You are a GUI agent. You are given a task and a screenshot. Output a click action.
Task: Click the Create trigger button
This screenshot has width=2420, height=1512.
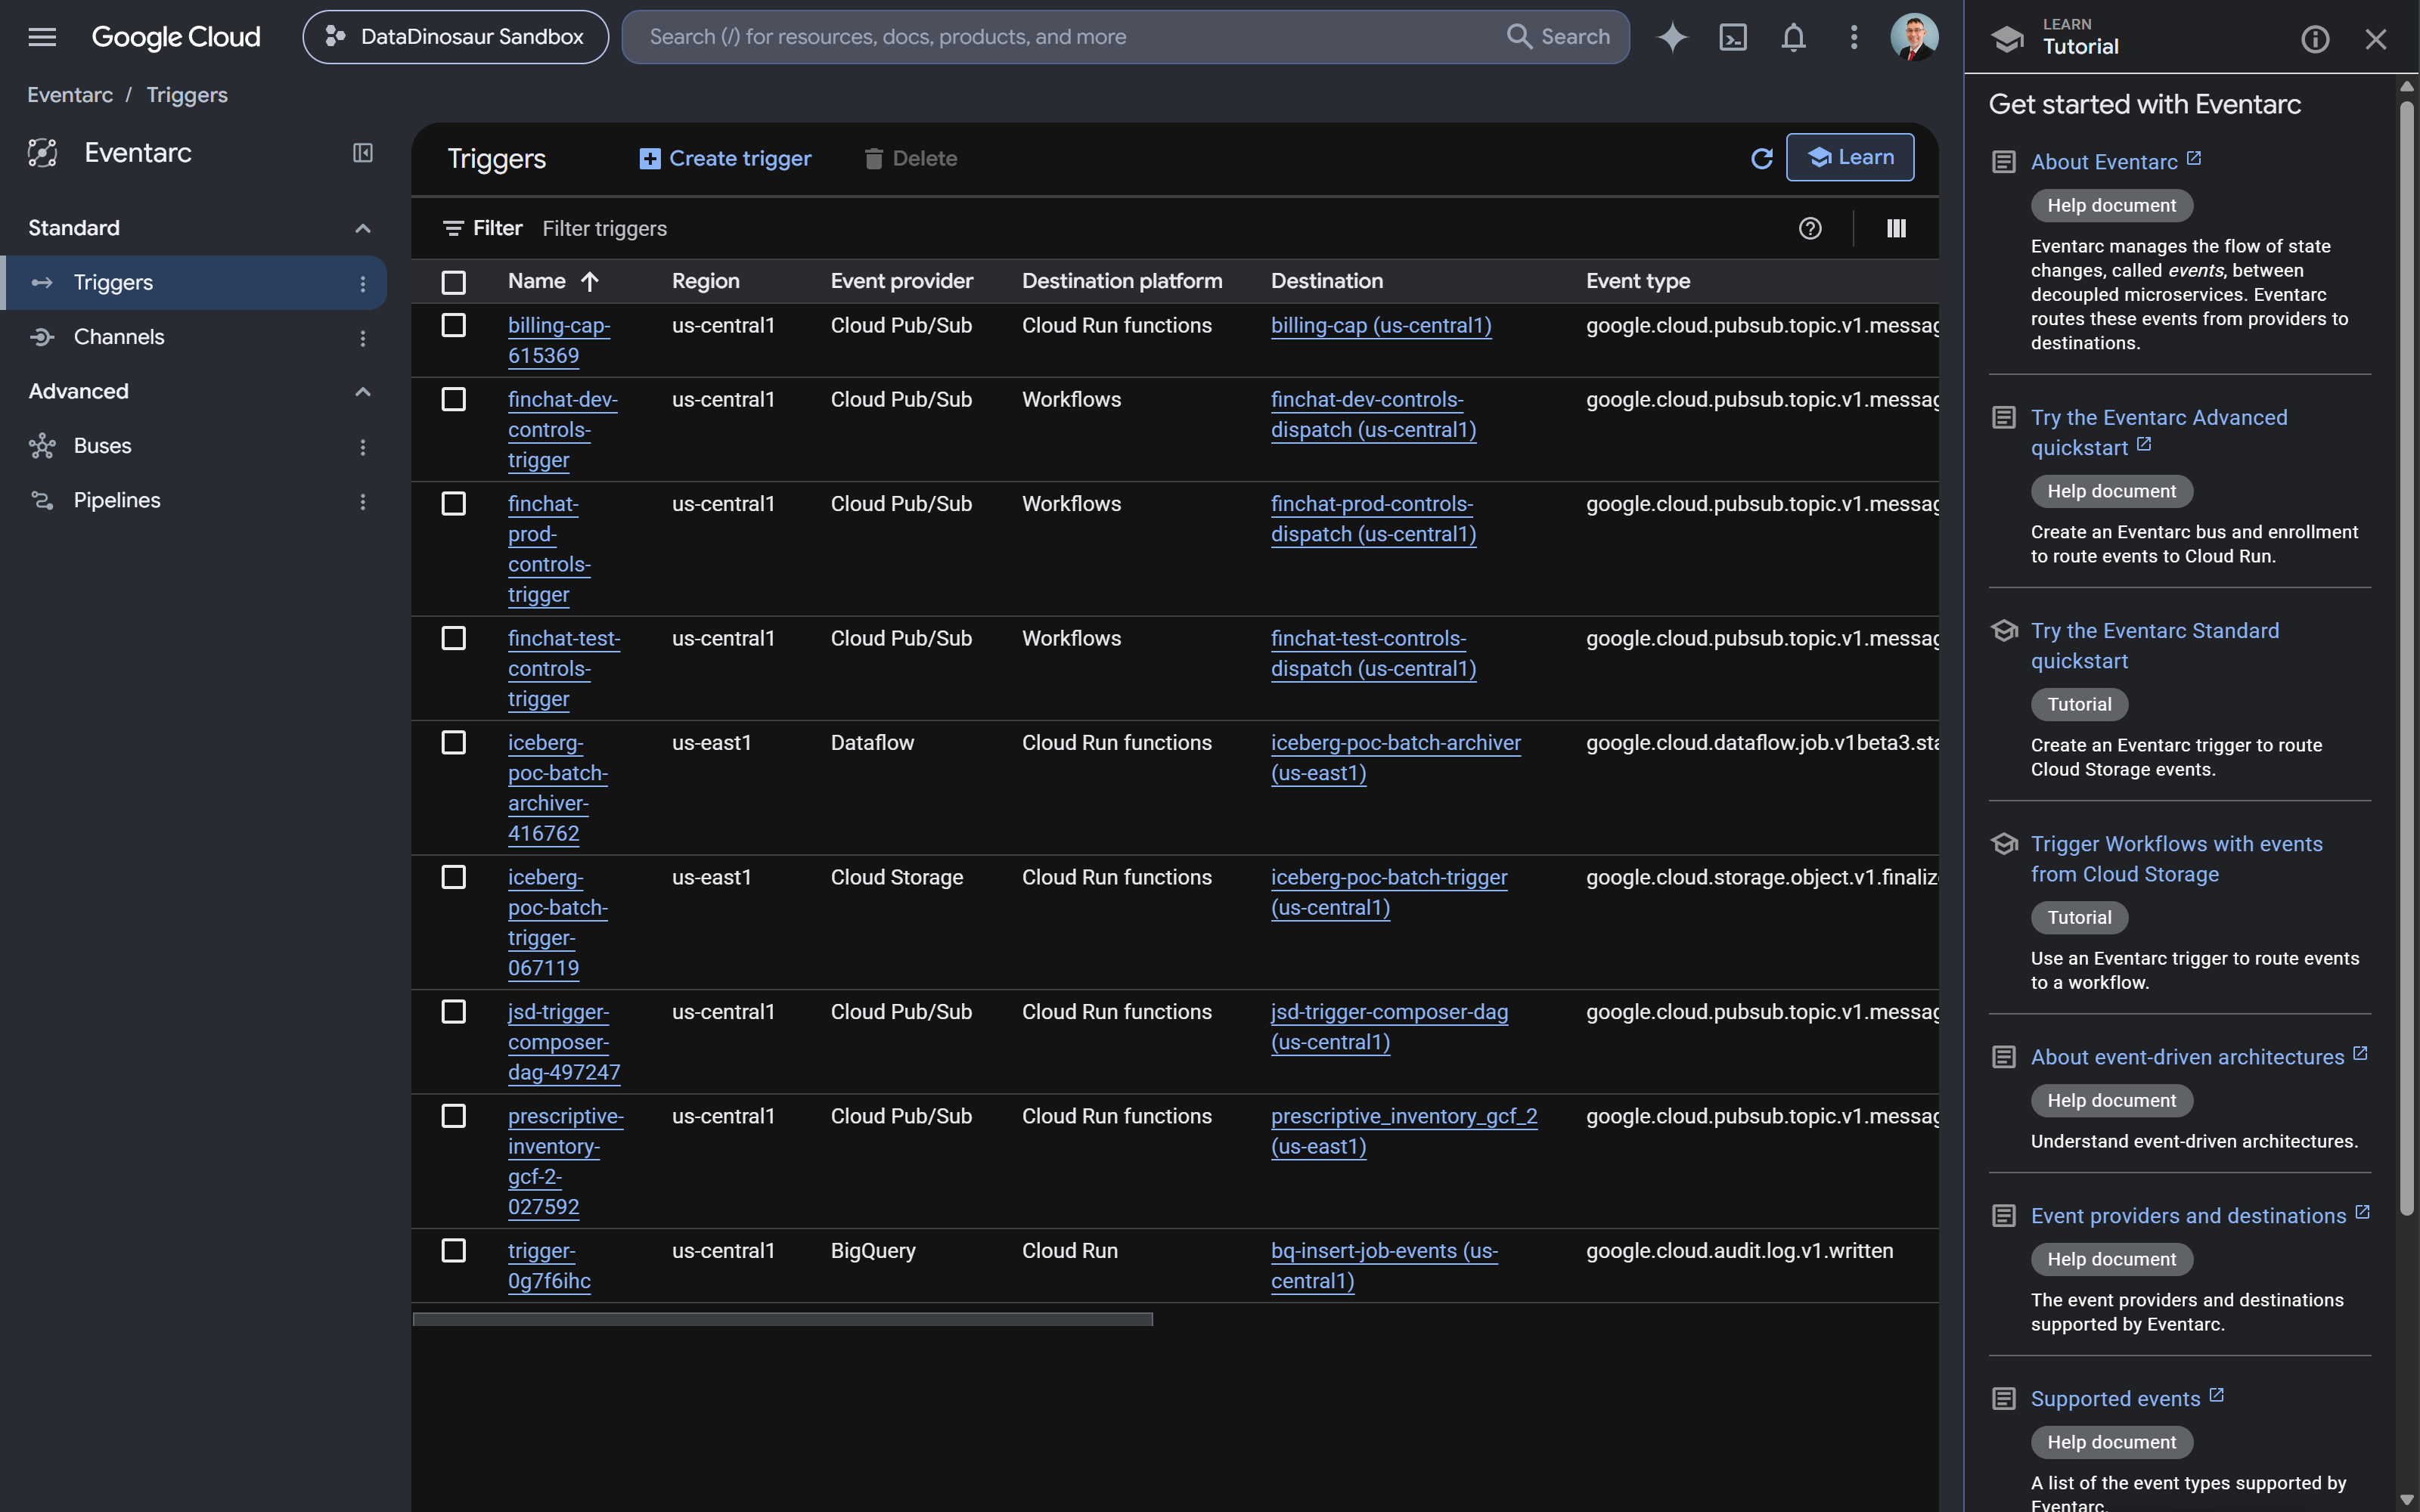coord(726,158)
